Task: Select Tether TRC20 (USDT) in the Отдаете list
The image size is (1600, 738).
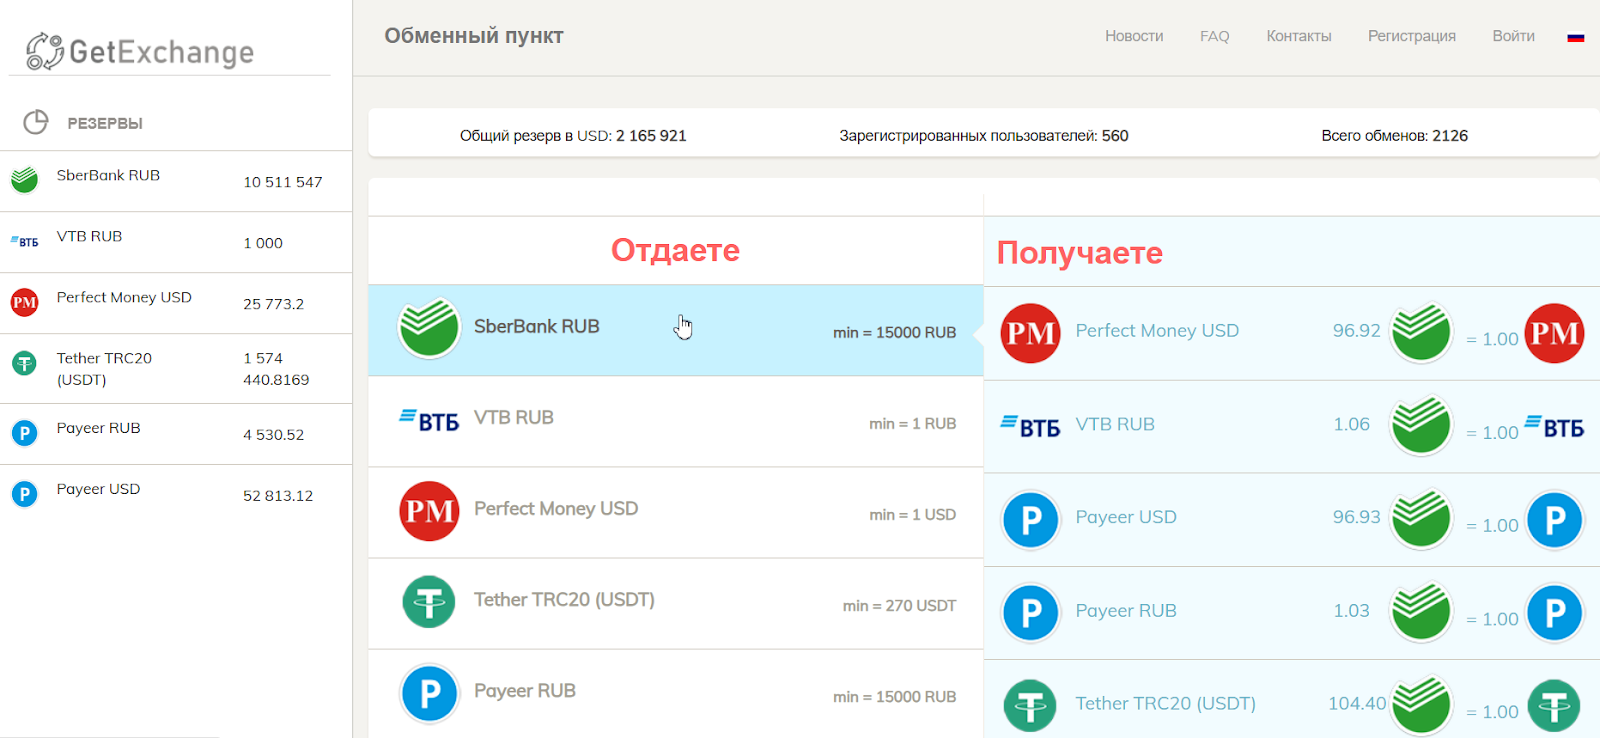Action: (676, 603)
